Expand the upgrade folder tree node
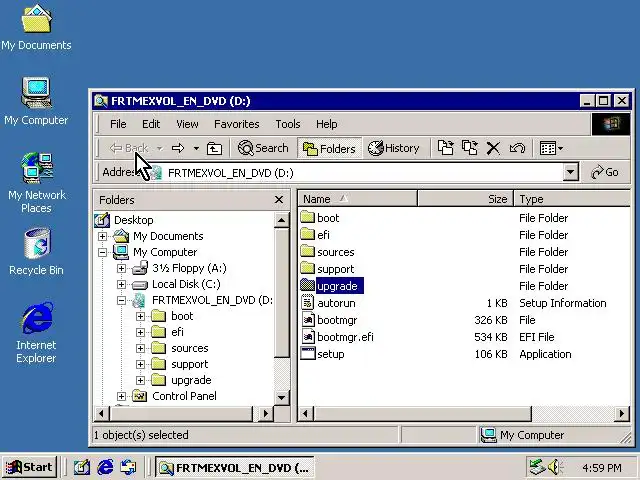The width and height of the screenshot is (640, 480). [140, 380]
